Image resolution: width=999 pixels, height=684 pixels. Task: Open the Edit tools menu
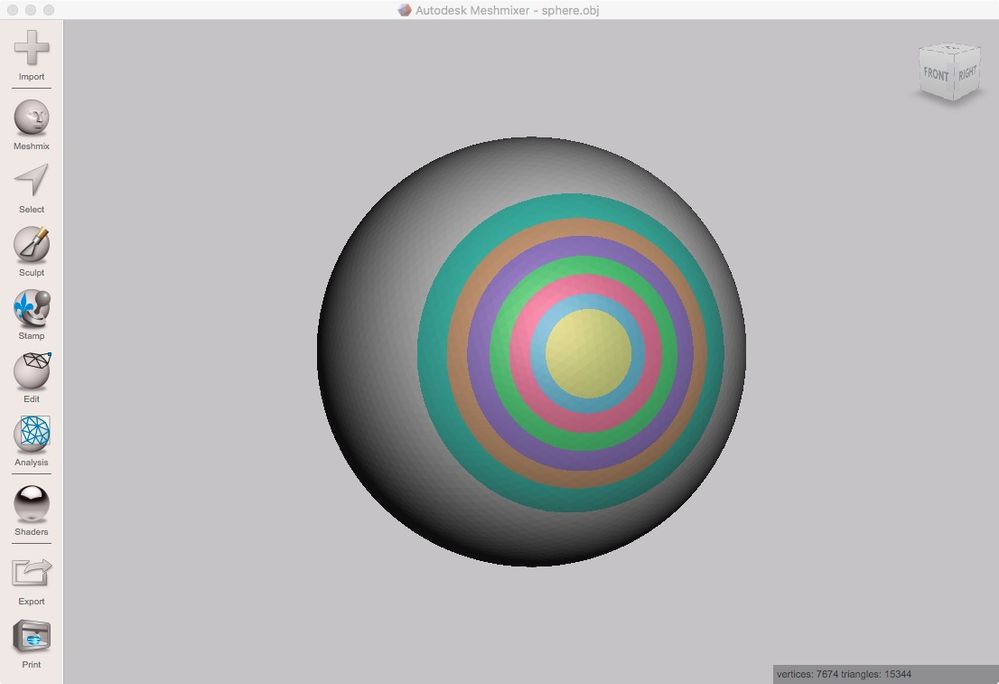click(x=31, y=378)
